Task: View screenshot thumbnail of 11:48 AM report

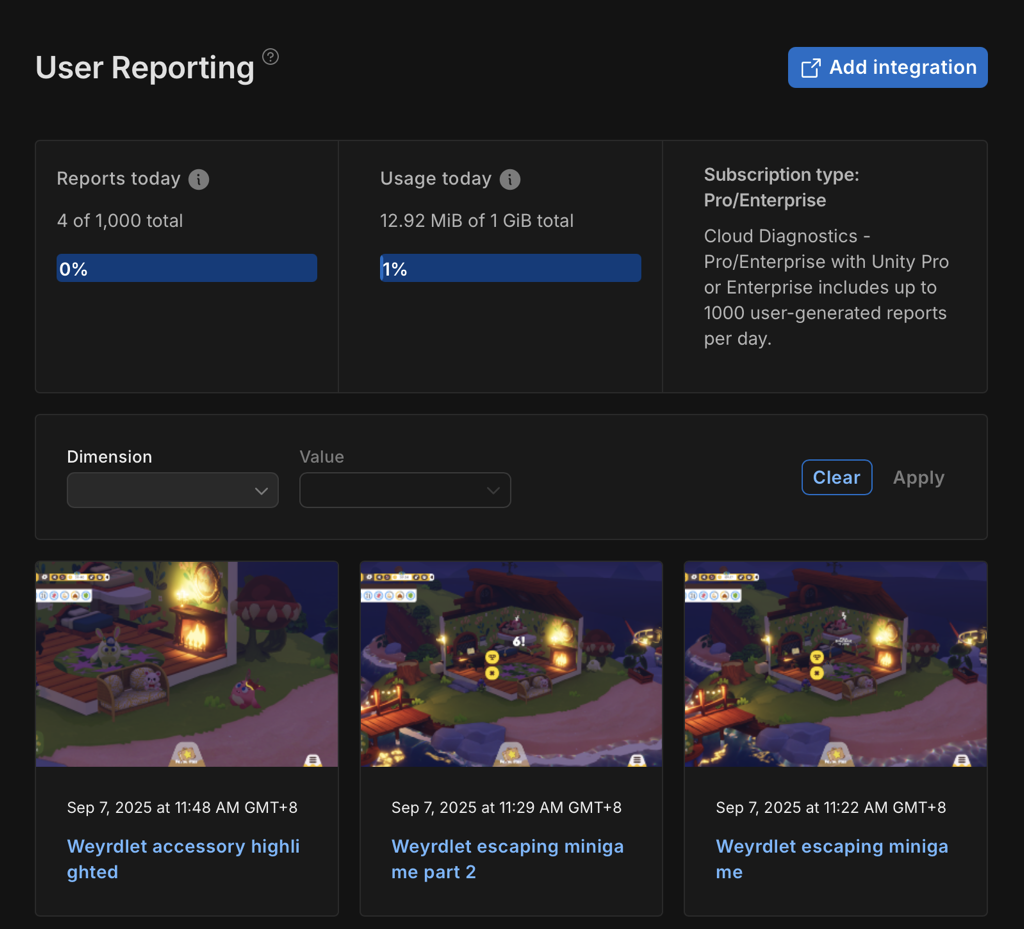Action: coord(187,664)
